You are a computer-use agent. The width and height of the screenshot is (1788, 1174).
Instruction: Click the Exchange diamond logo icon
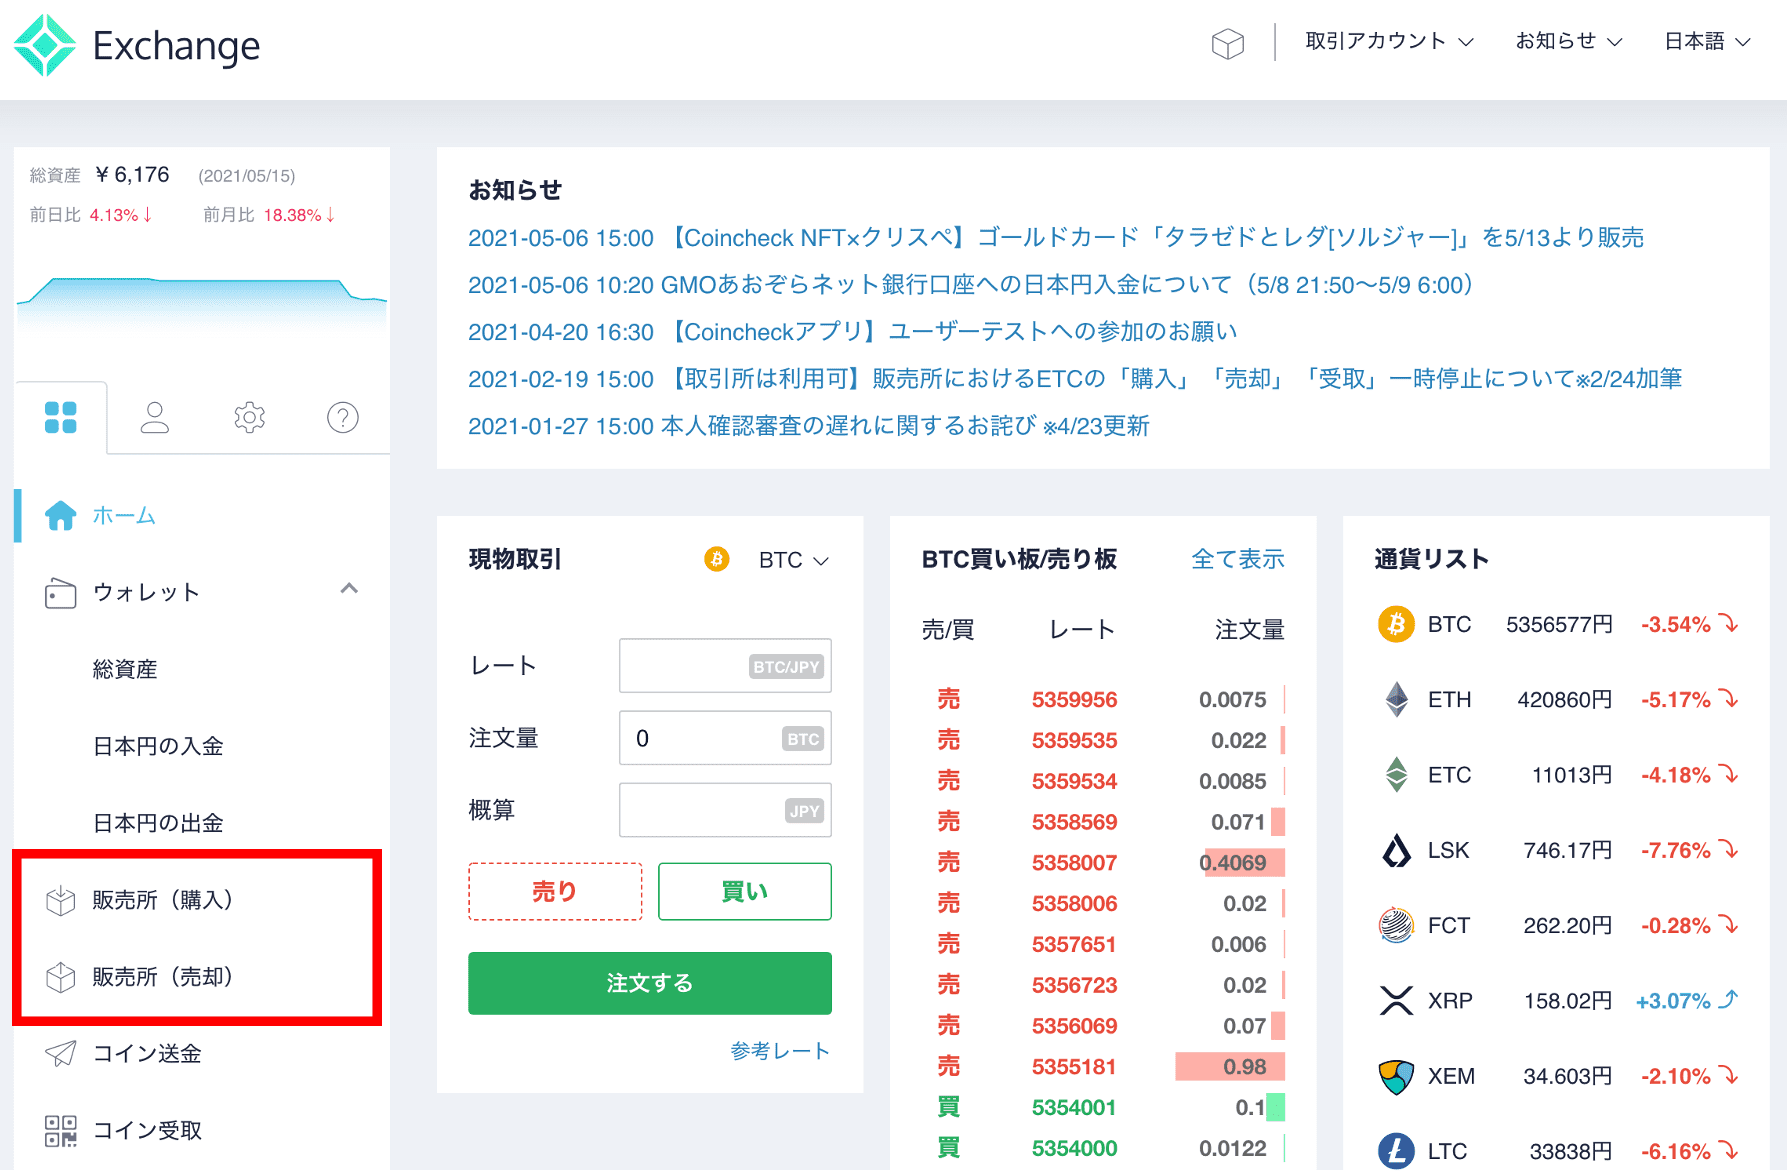click(44, 42)
